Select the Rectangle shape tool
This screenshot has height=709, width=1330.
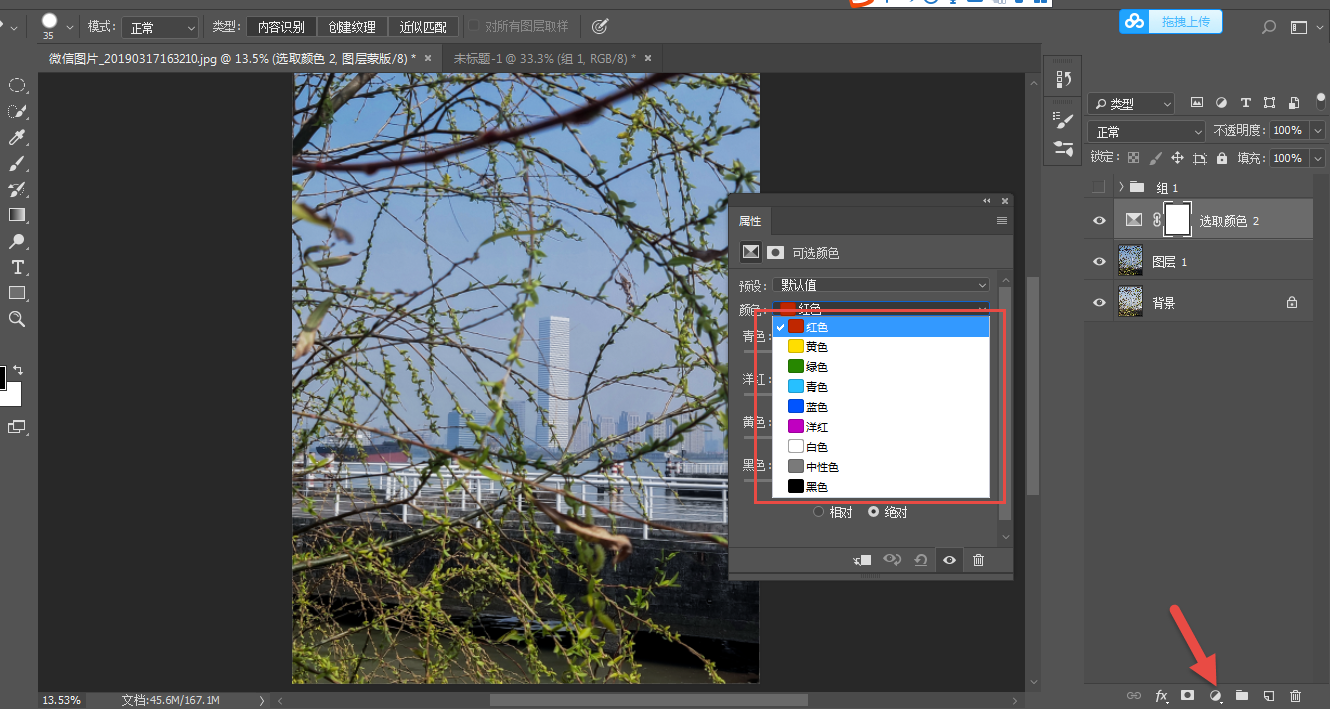click(17, 293)
